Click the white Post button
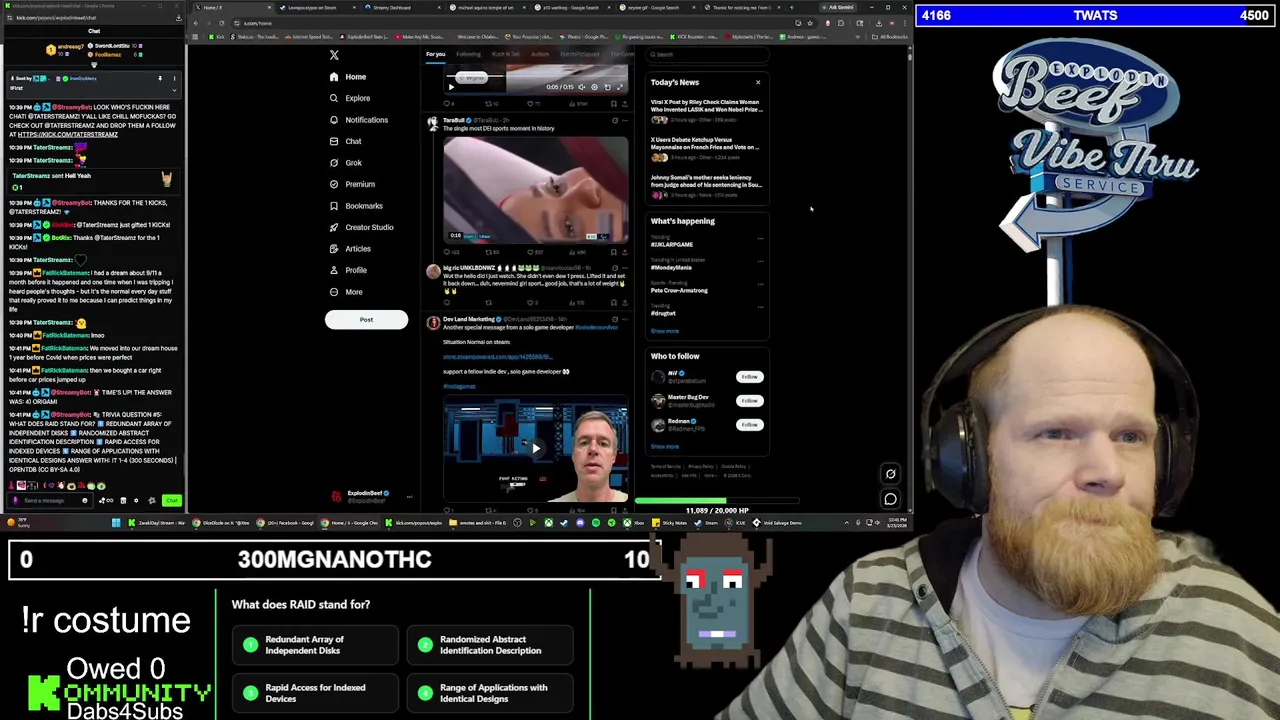 click(x=366, y=320)
